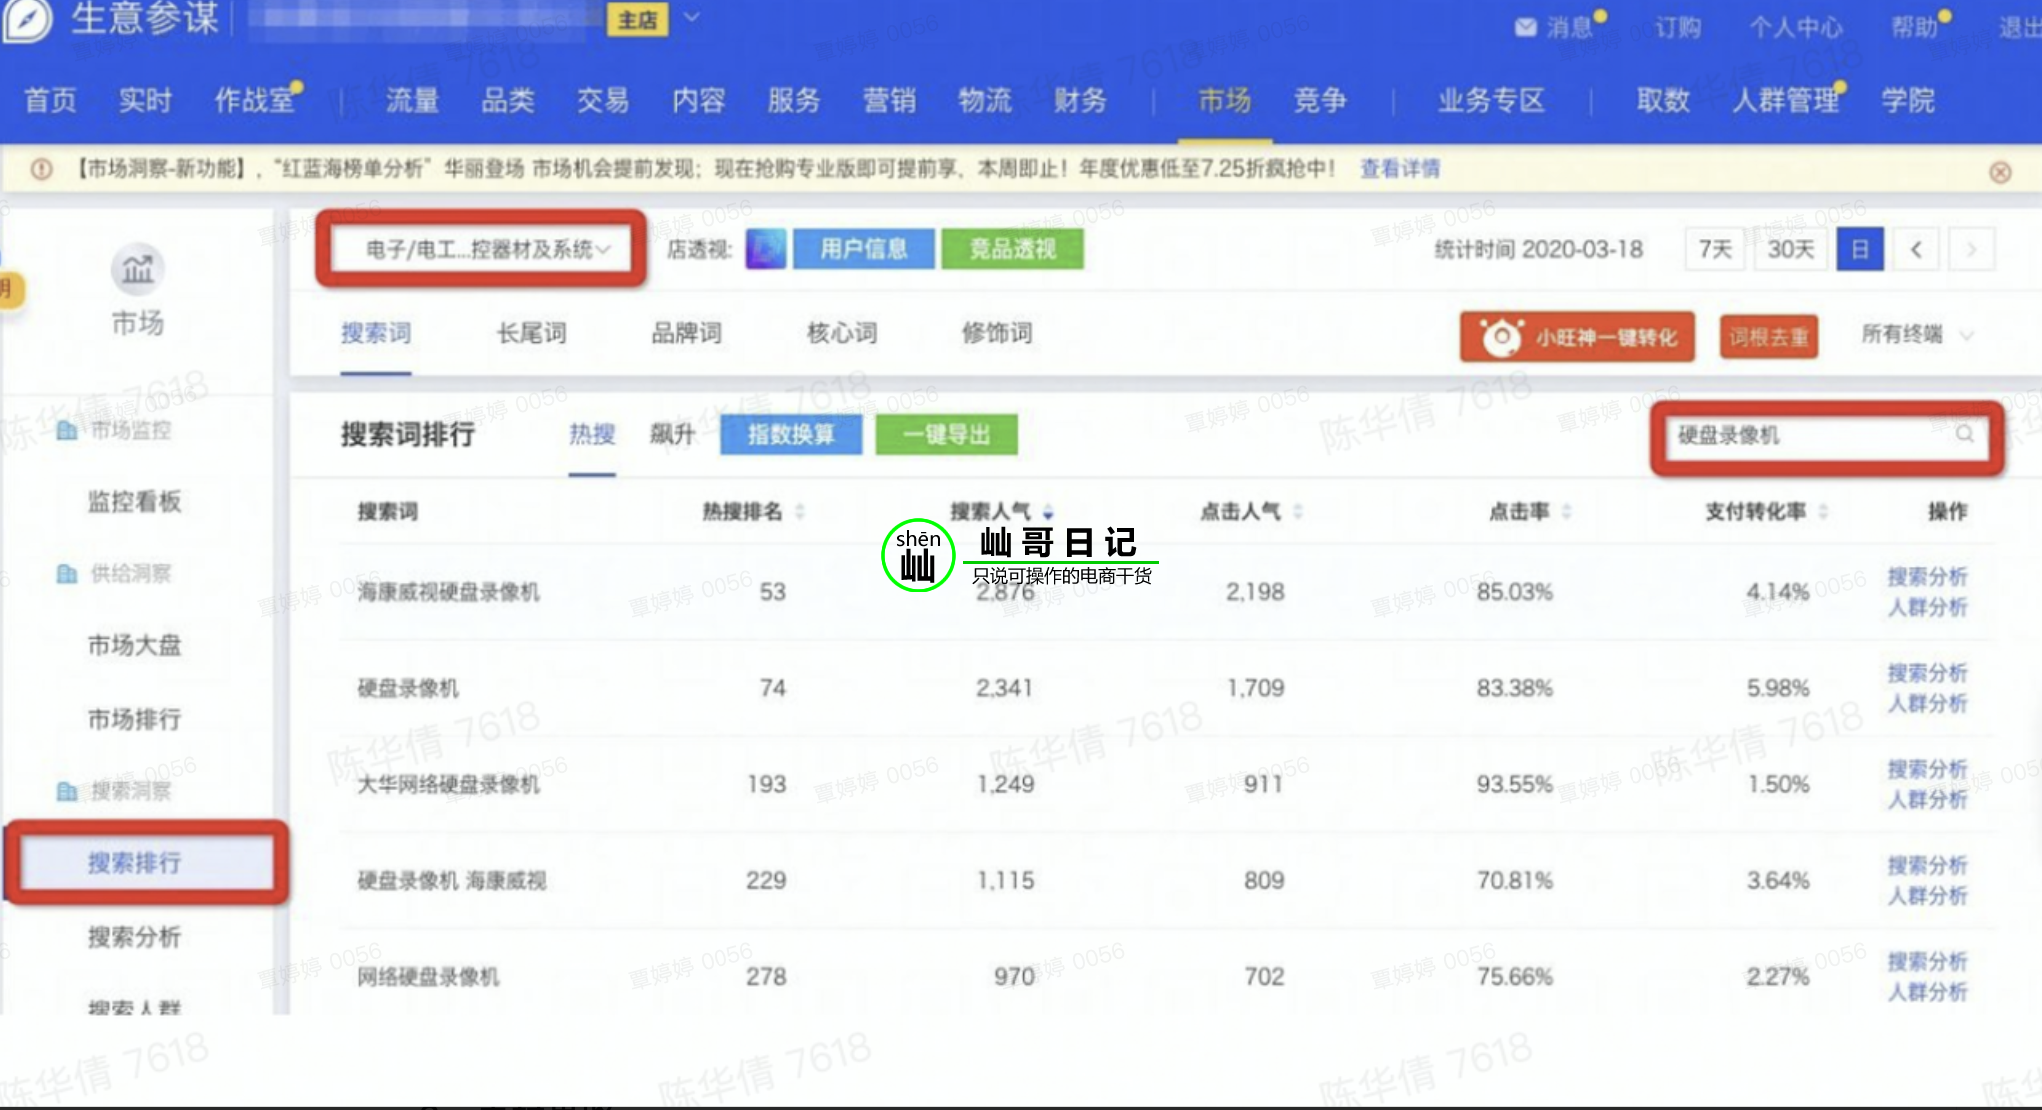Sort by 点击率 column arrows

[x=1567, y=512]
